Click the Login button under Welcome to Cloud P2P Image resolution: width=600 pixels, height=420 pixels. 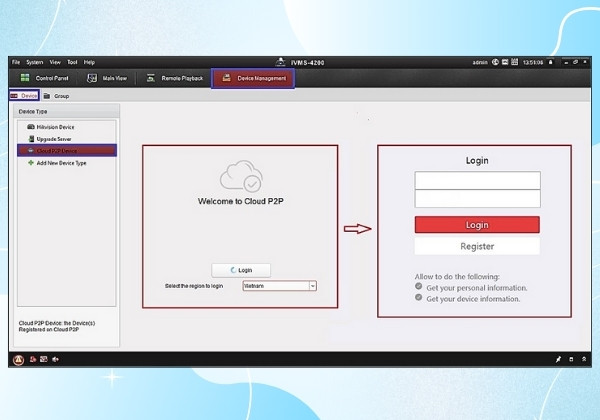(x=241, y=270)
